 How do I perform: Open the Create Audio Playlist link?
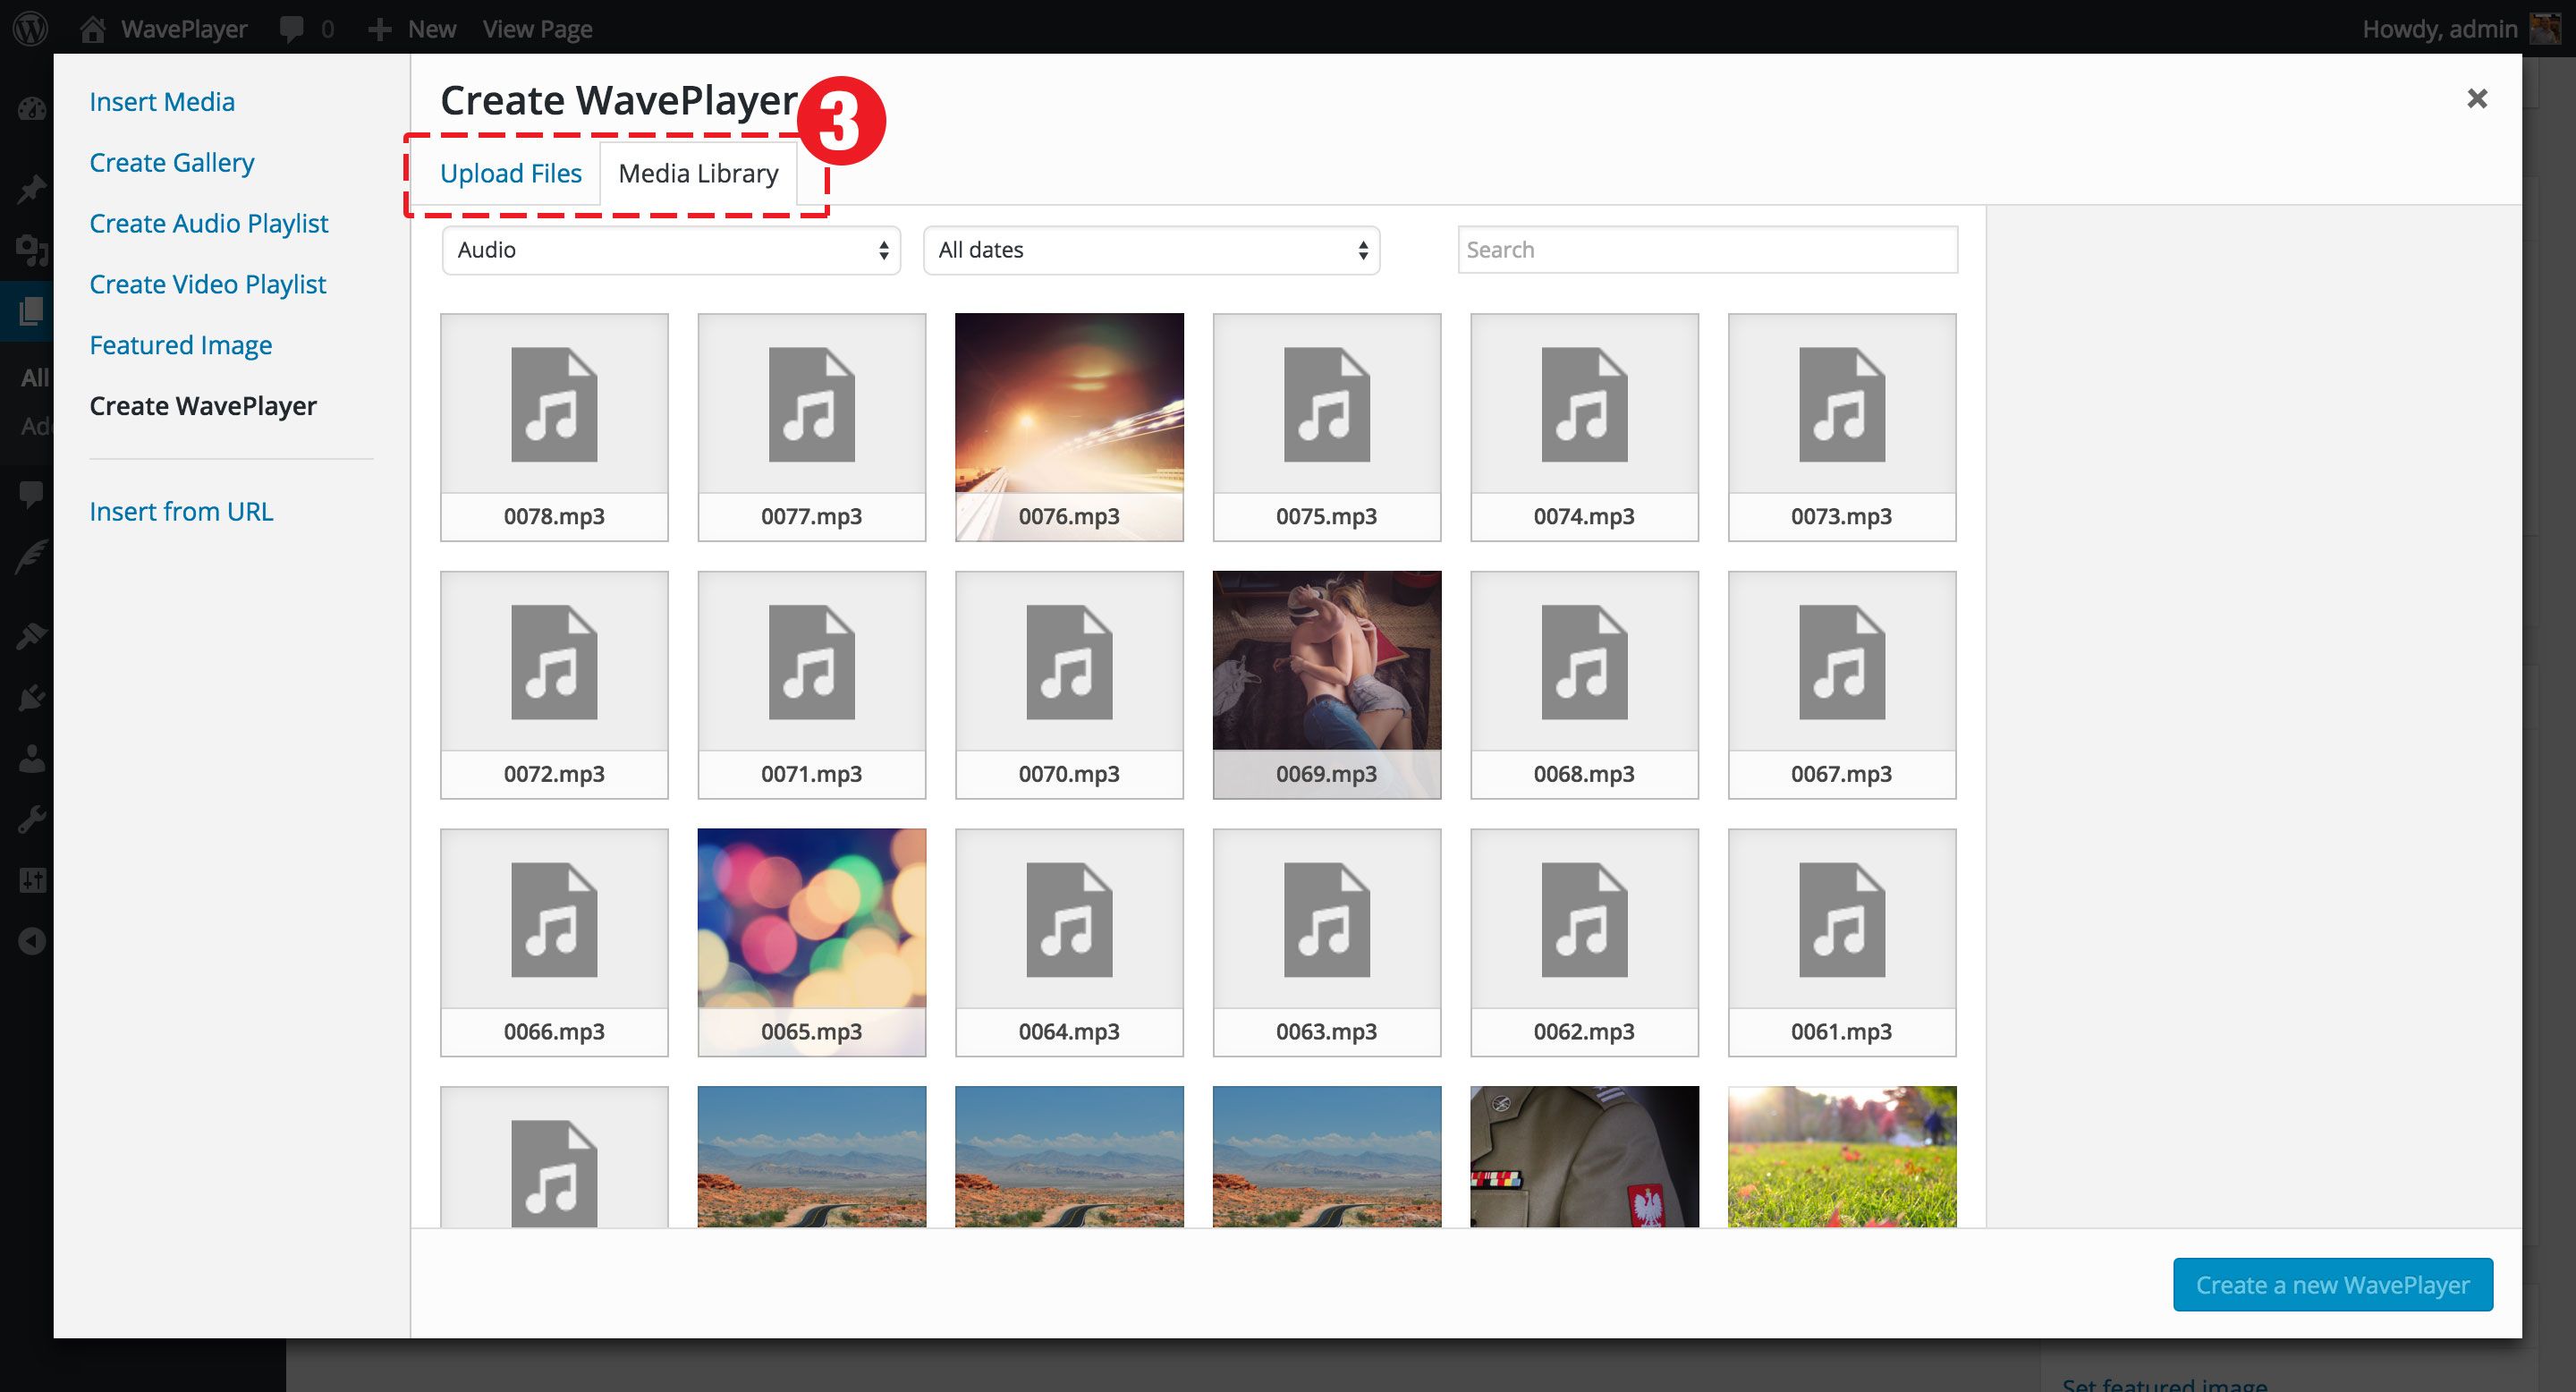point(208,223)
